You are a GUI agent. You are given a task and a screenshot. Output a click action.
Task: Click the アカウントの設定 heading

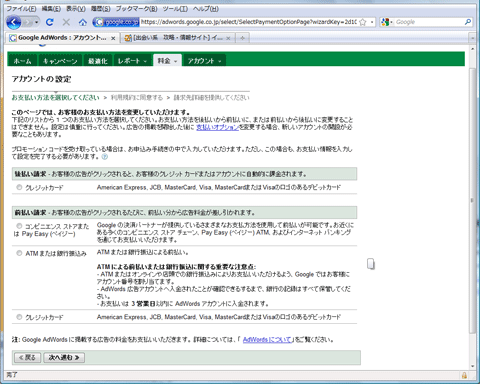tap(42, 79)
